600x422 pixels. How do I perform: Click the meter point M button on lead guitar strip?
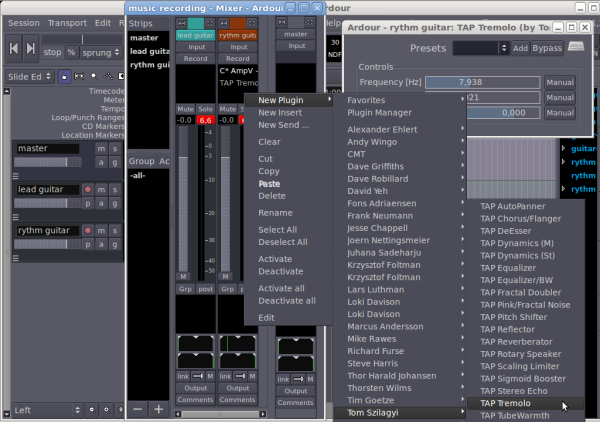(183, 276)
